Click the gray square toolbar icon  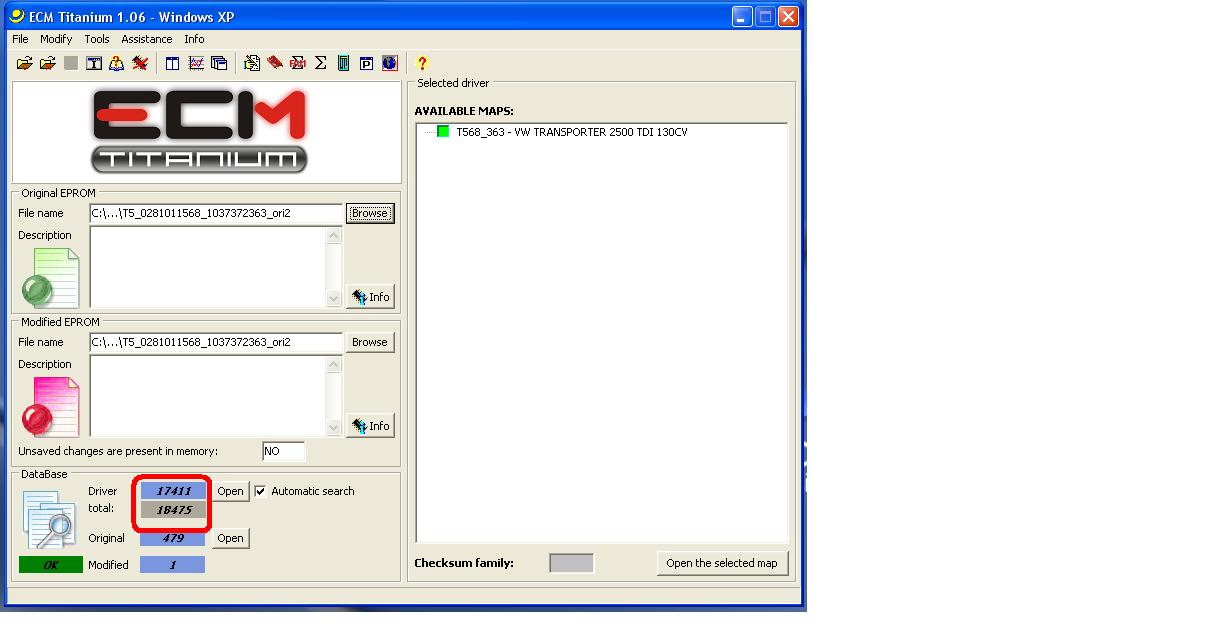(x=70, y=63)
